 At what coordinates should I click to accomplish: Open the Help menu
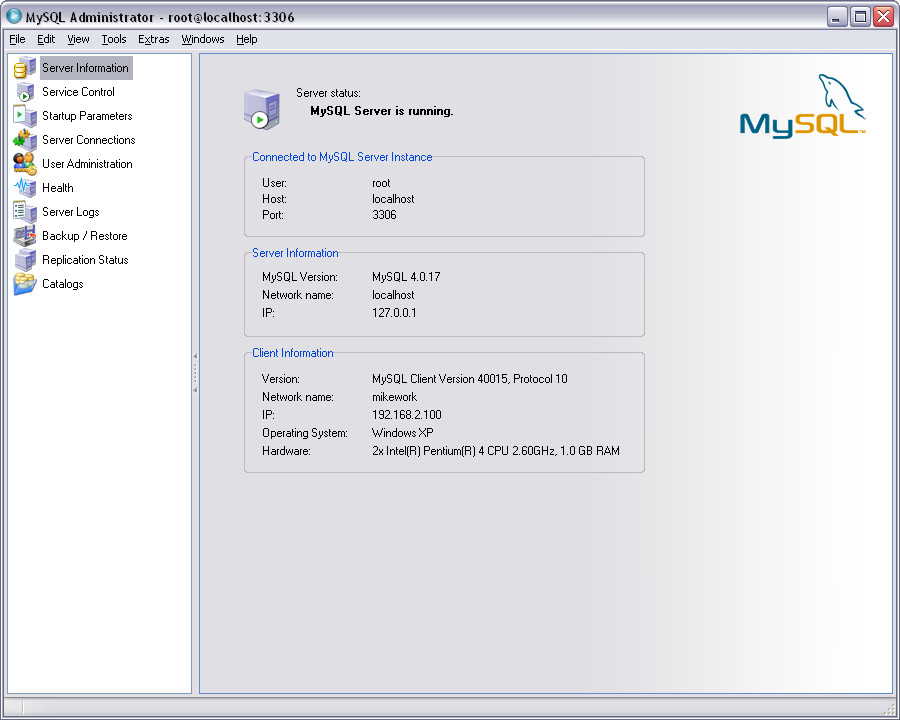[247, 39]
